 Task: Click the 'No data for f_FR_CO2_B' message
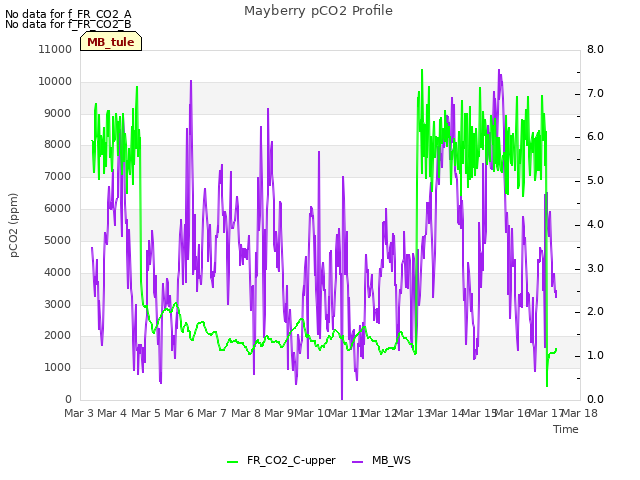(68, 24)
